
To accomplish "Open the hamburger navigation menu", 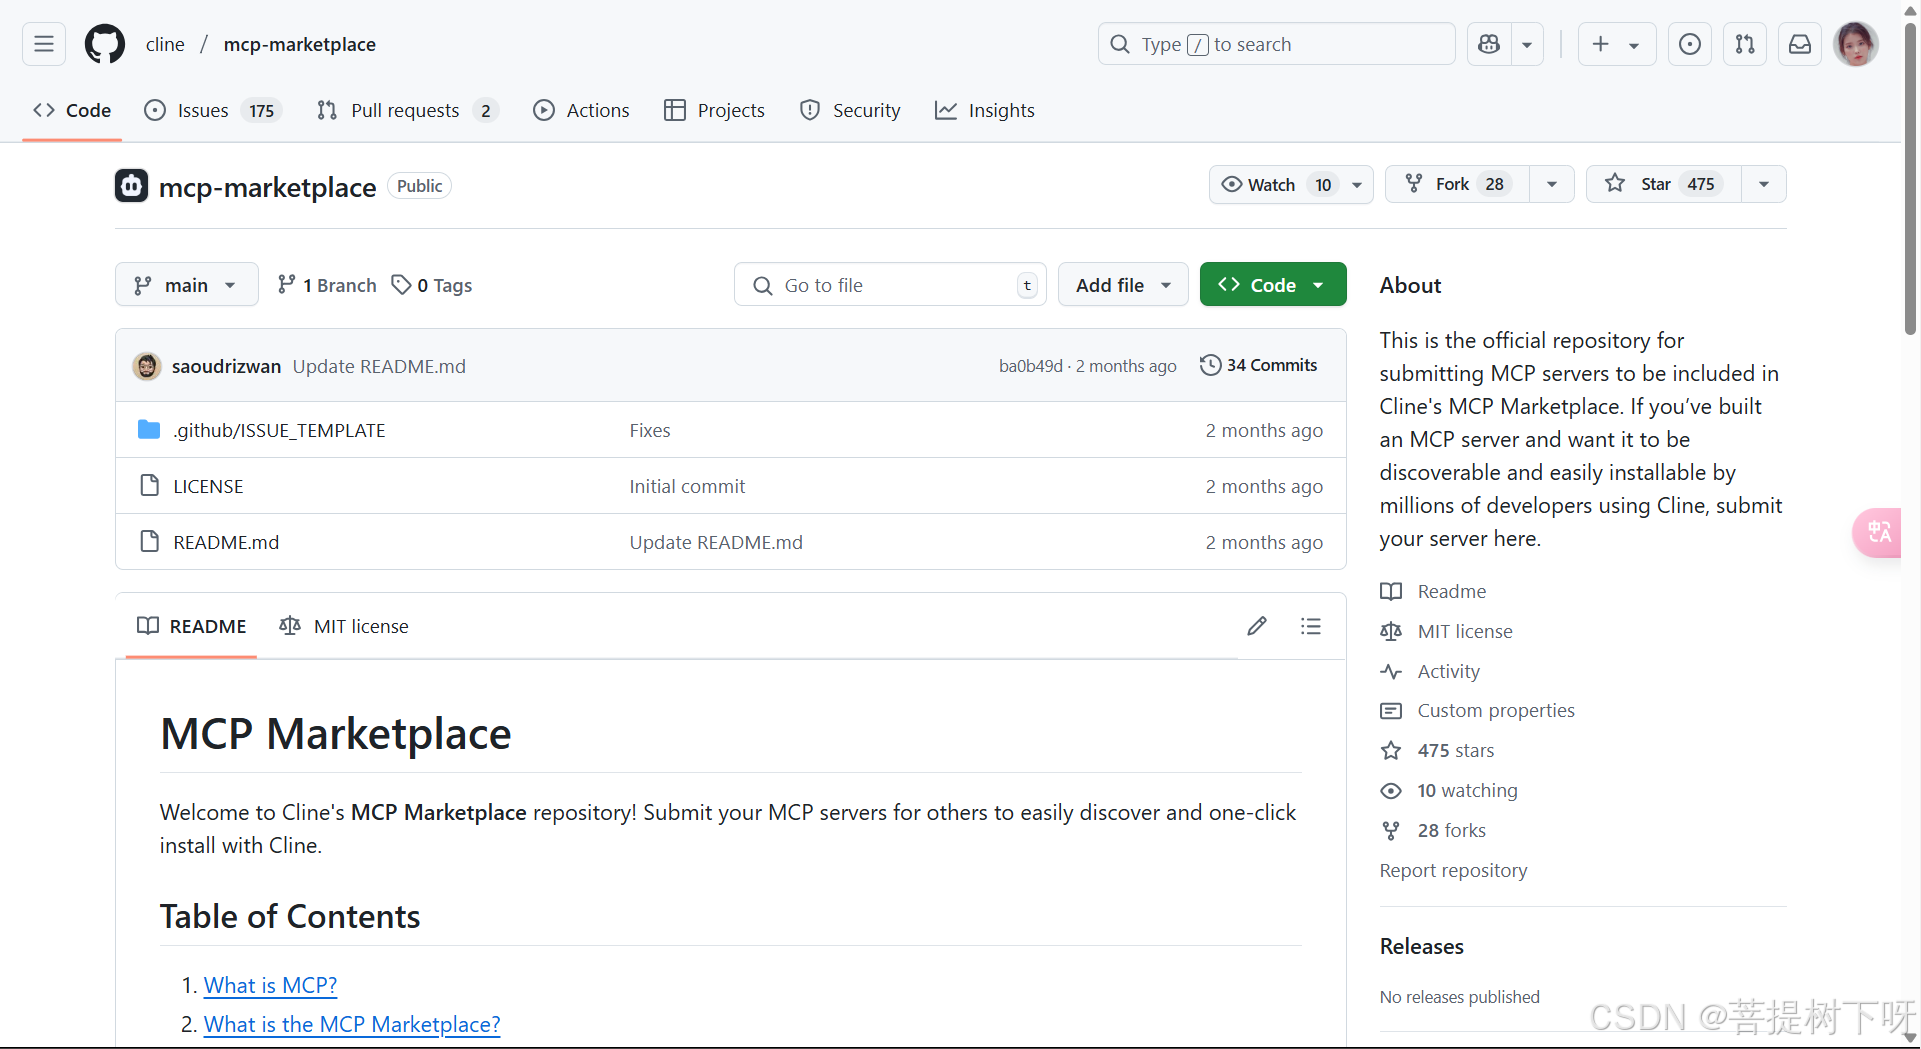I will point(44,44).
